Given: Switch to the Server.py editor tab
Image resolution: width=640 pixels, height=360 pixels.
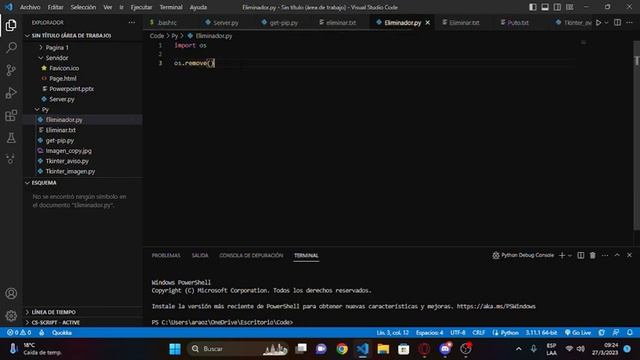Looking at the screenshot, I should click(x=222, y=23).
